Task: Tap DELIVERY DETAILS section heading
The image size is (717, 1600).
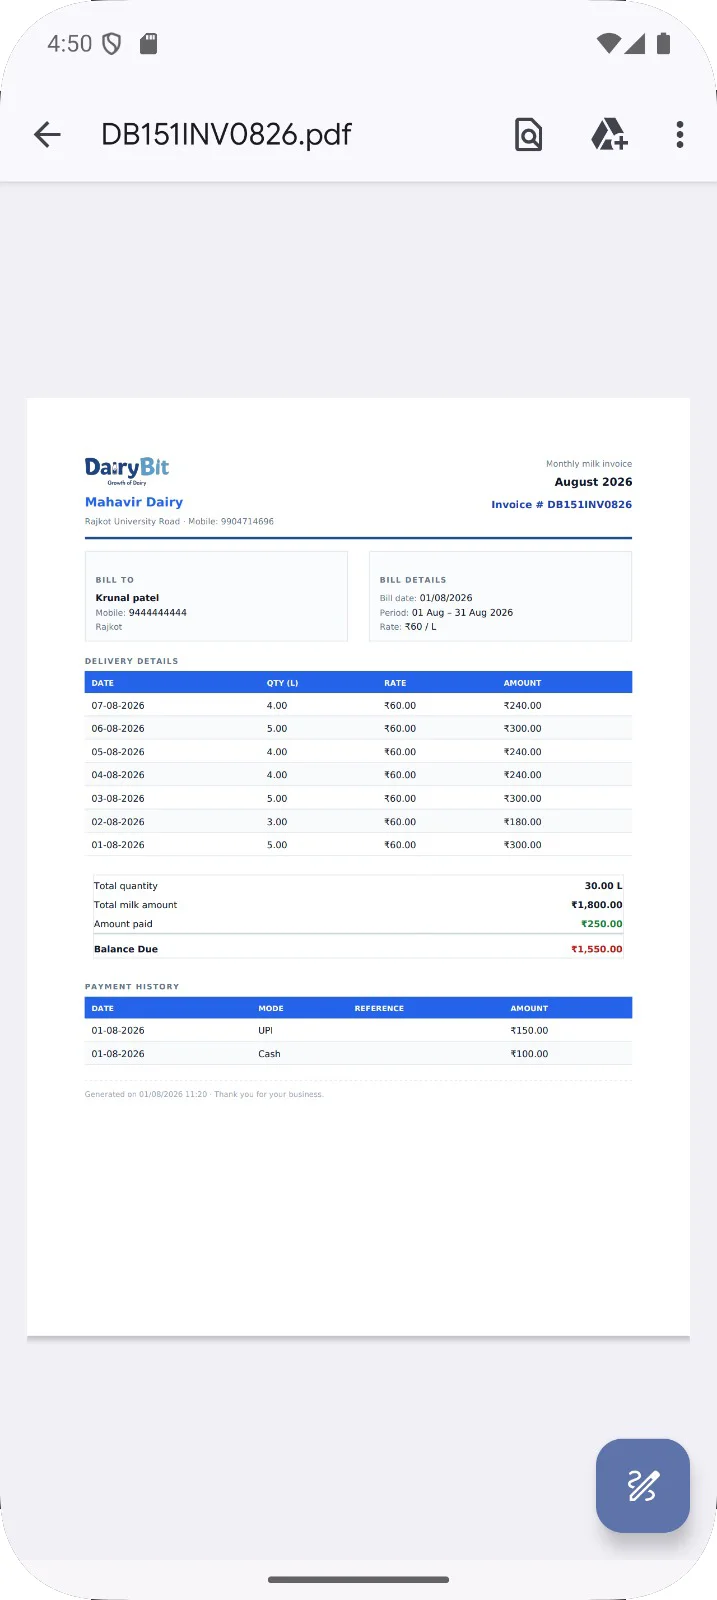Action: [x=132, y=661]
